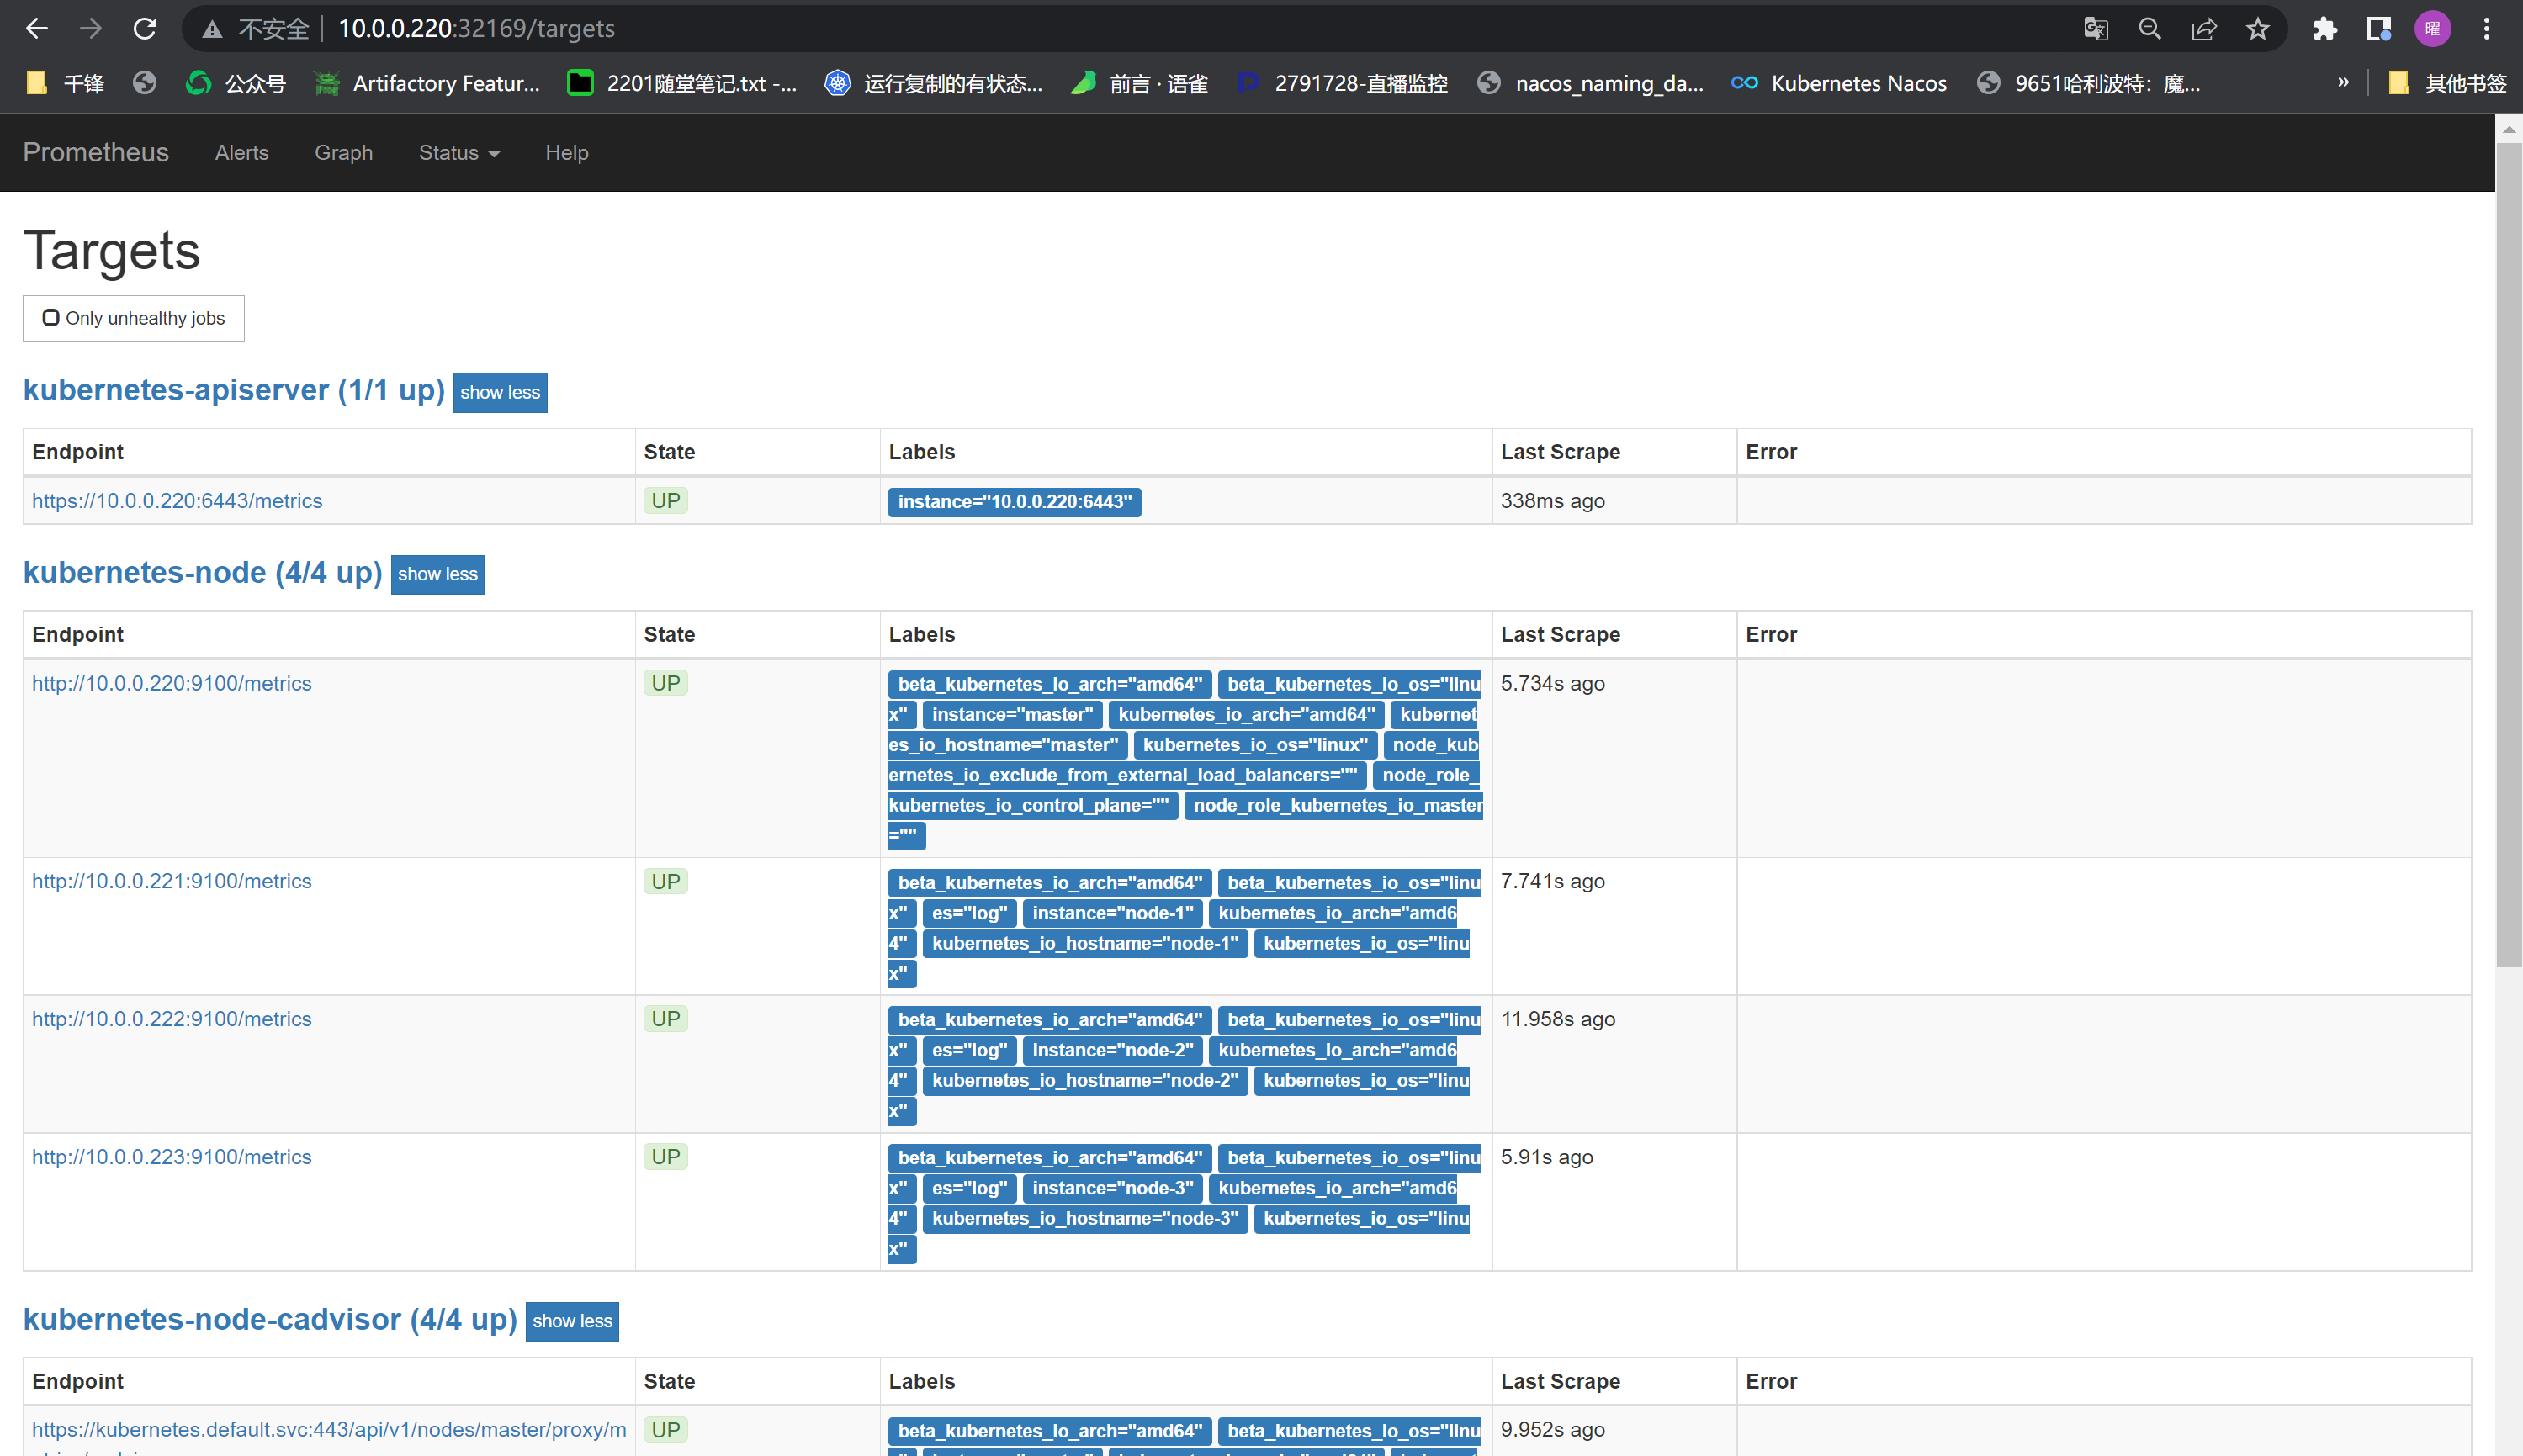Open the kubernetes-apiserver (1/1 up) heading link

(234, 390)
